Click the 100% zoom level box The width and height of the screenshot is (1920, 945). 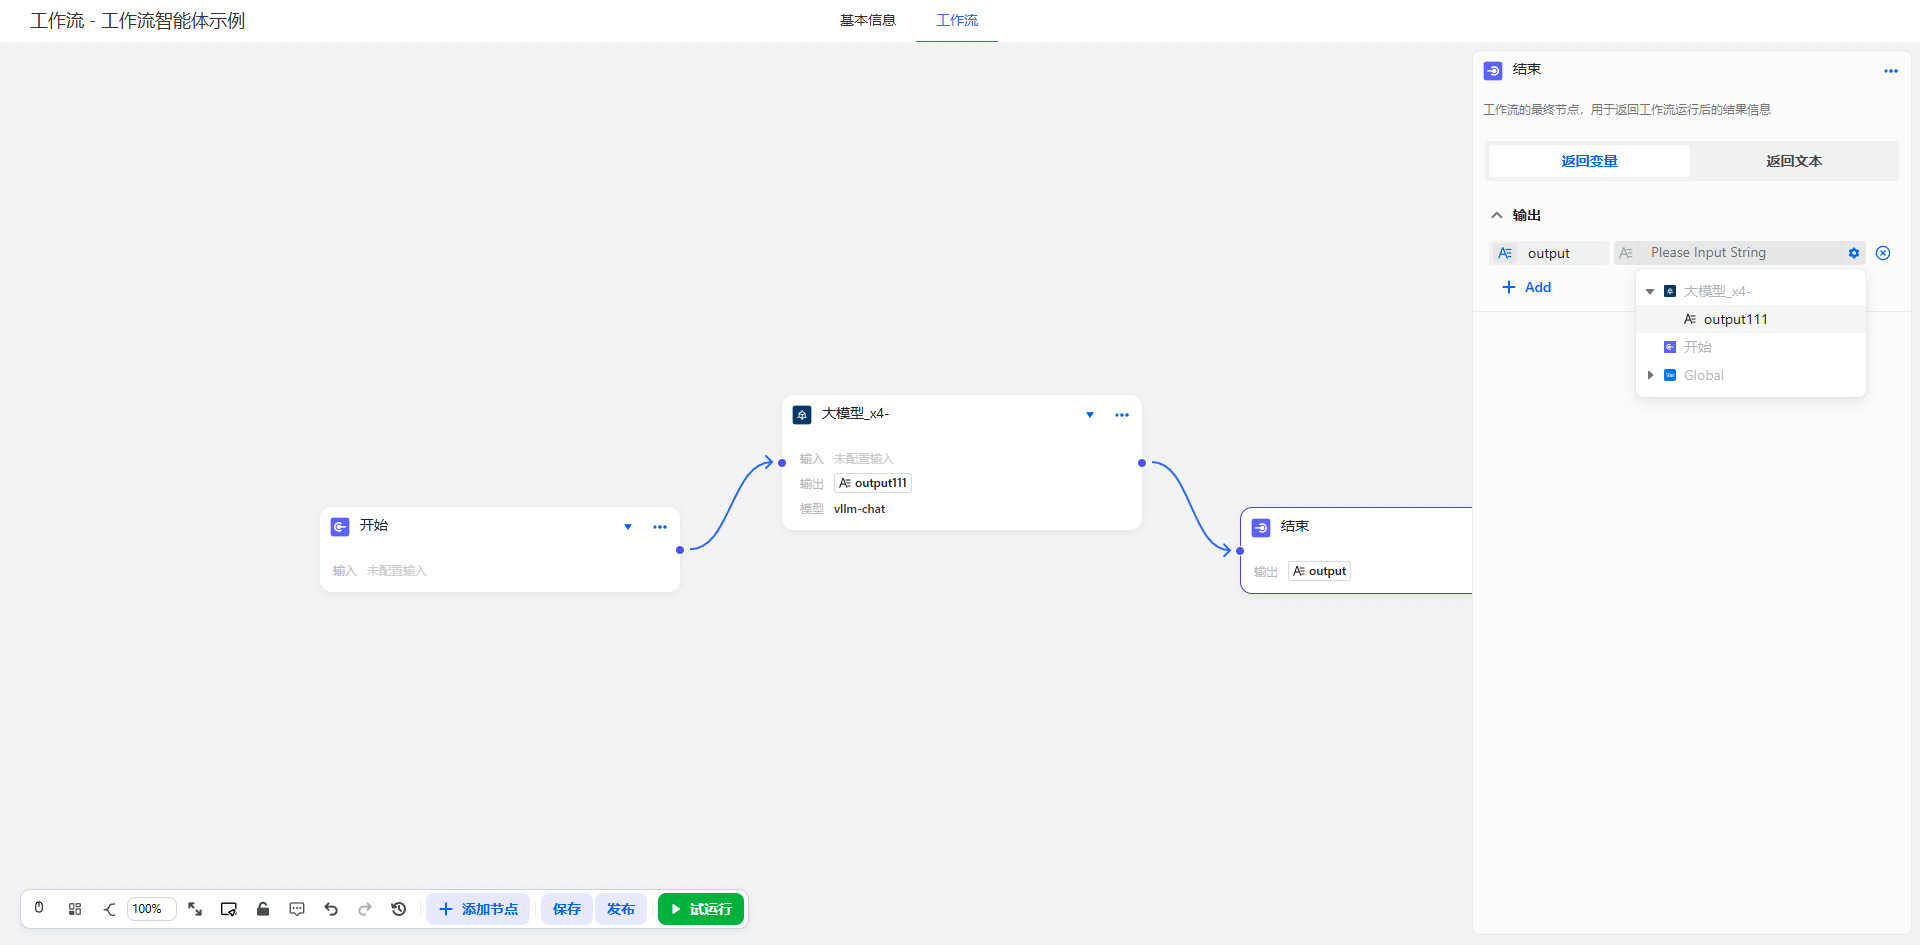[x=151, y=909]
